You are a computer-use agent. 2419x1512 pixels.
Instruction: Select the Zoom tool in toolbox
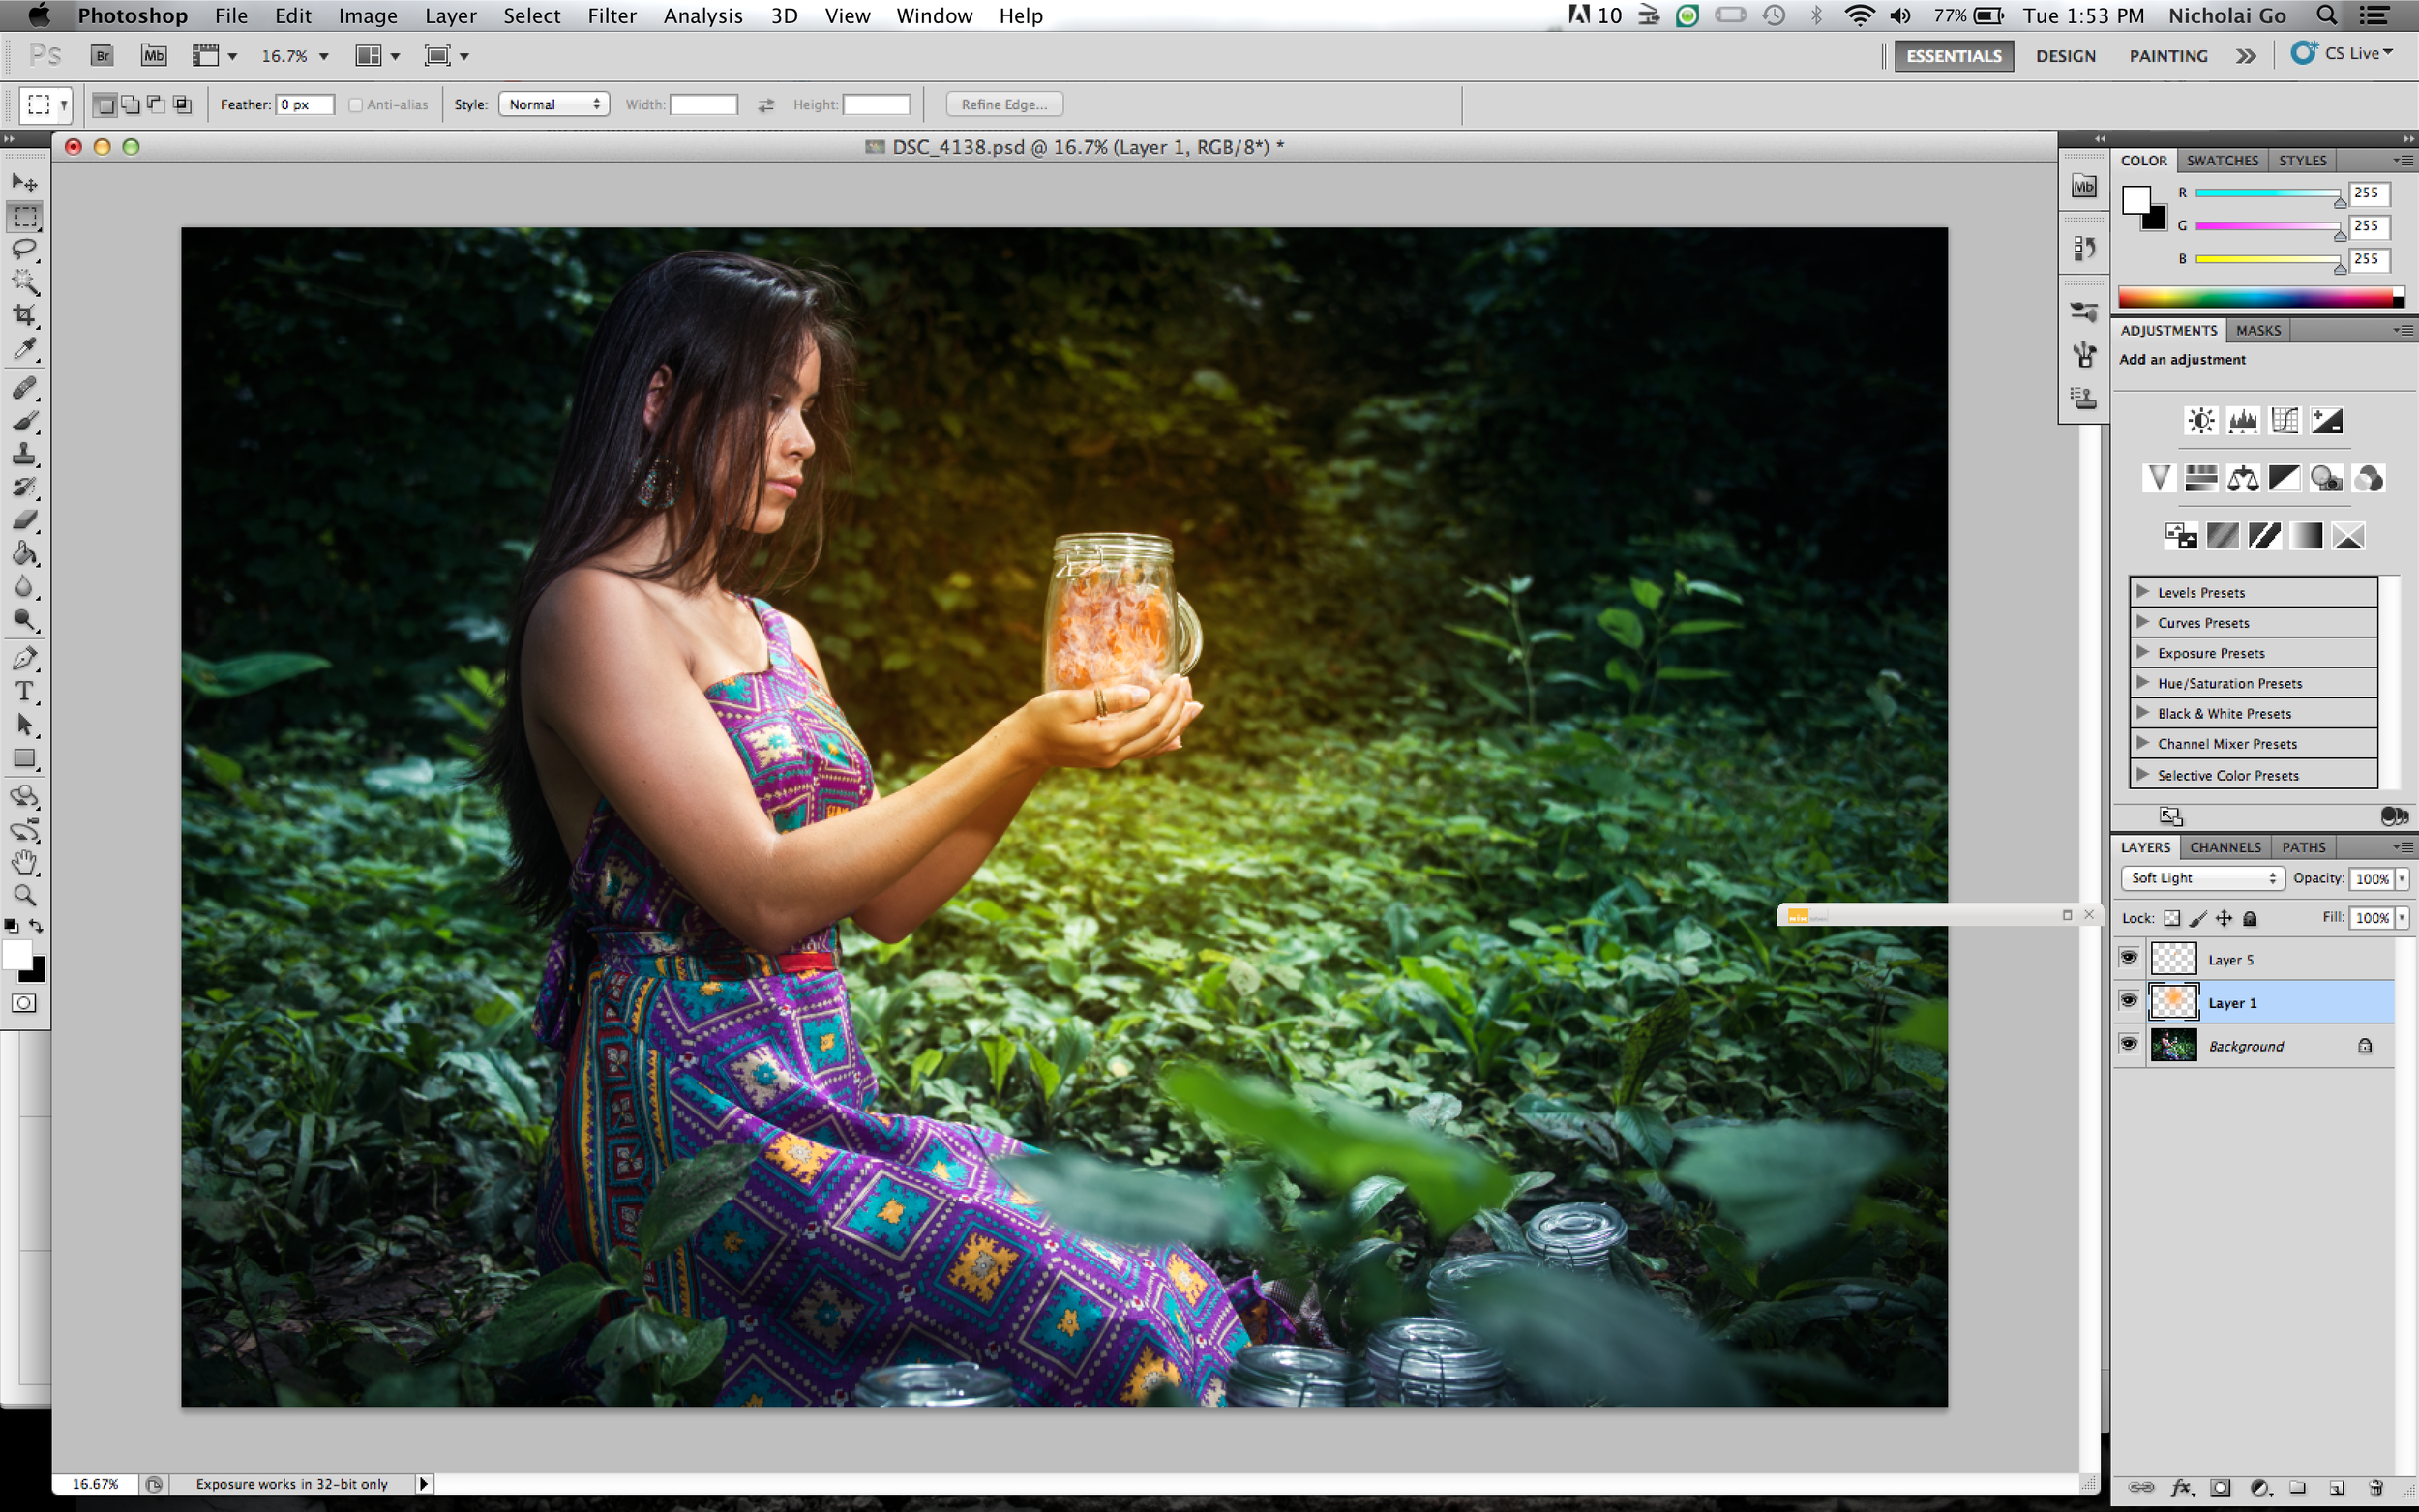click(x=25, y=895)
